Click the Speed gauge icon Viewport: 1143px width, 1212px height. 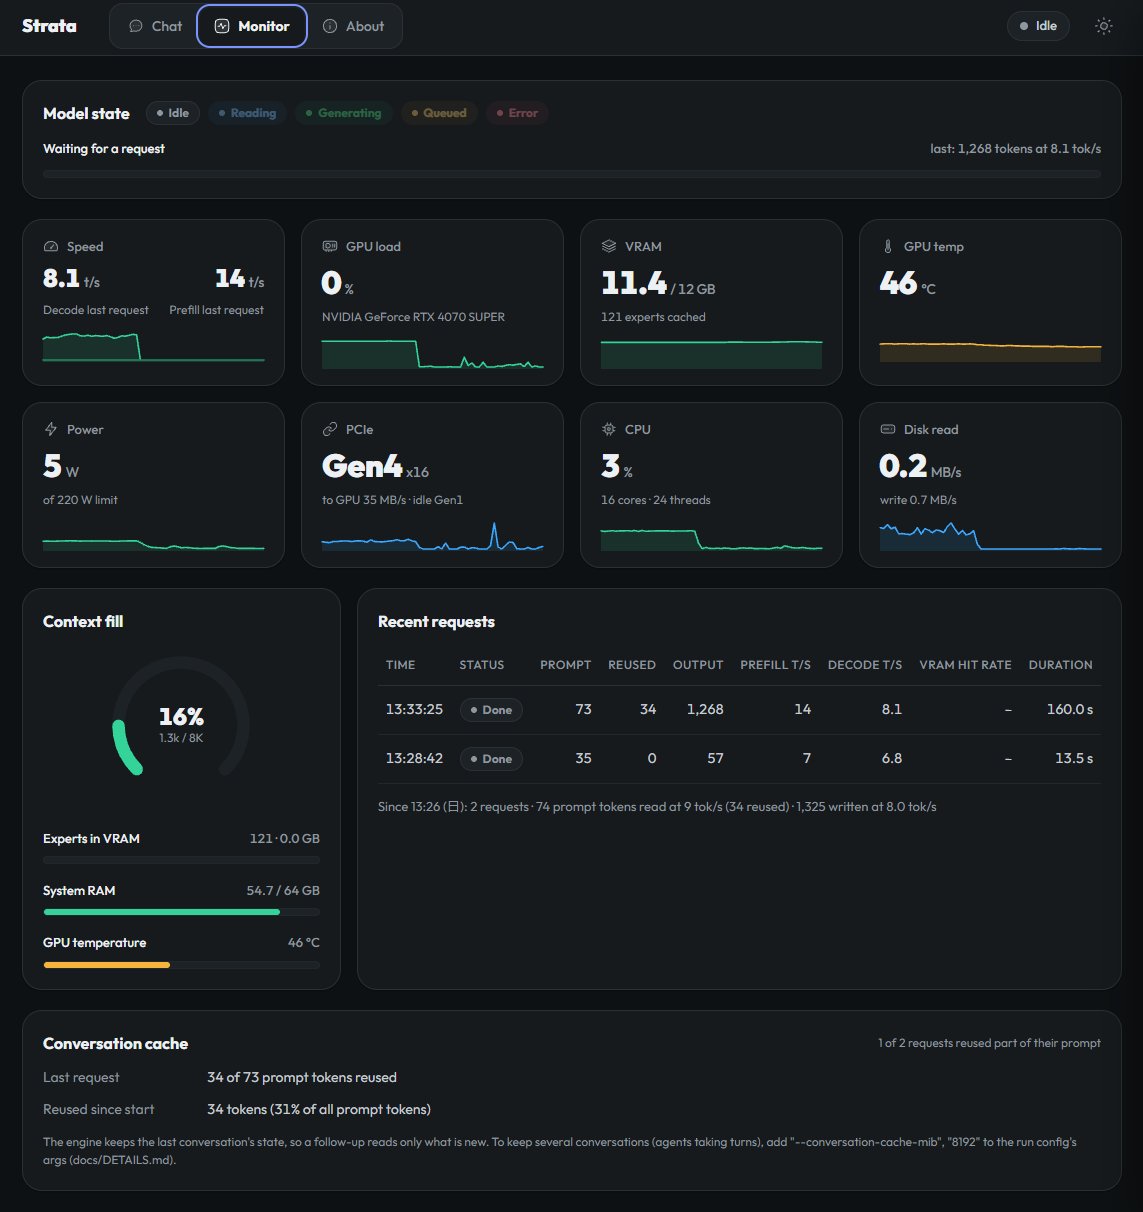[x=51, y=247]
